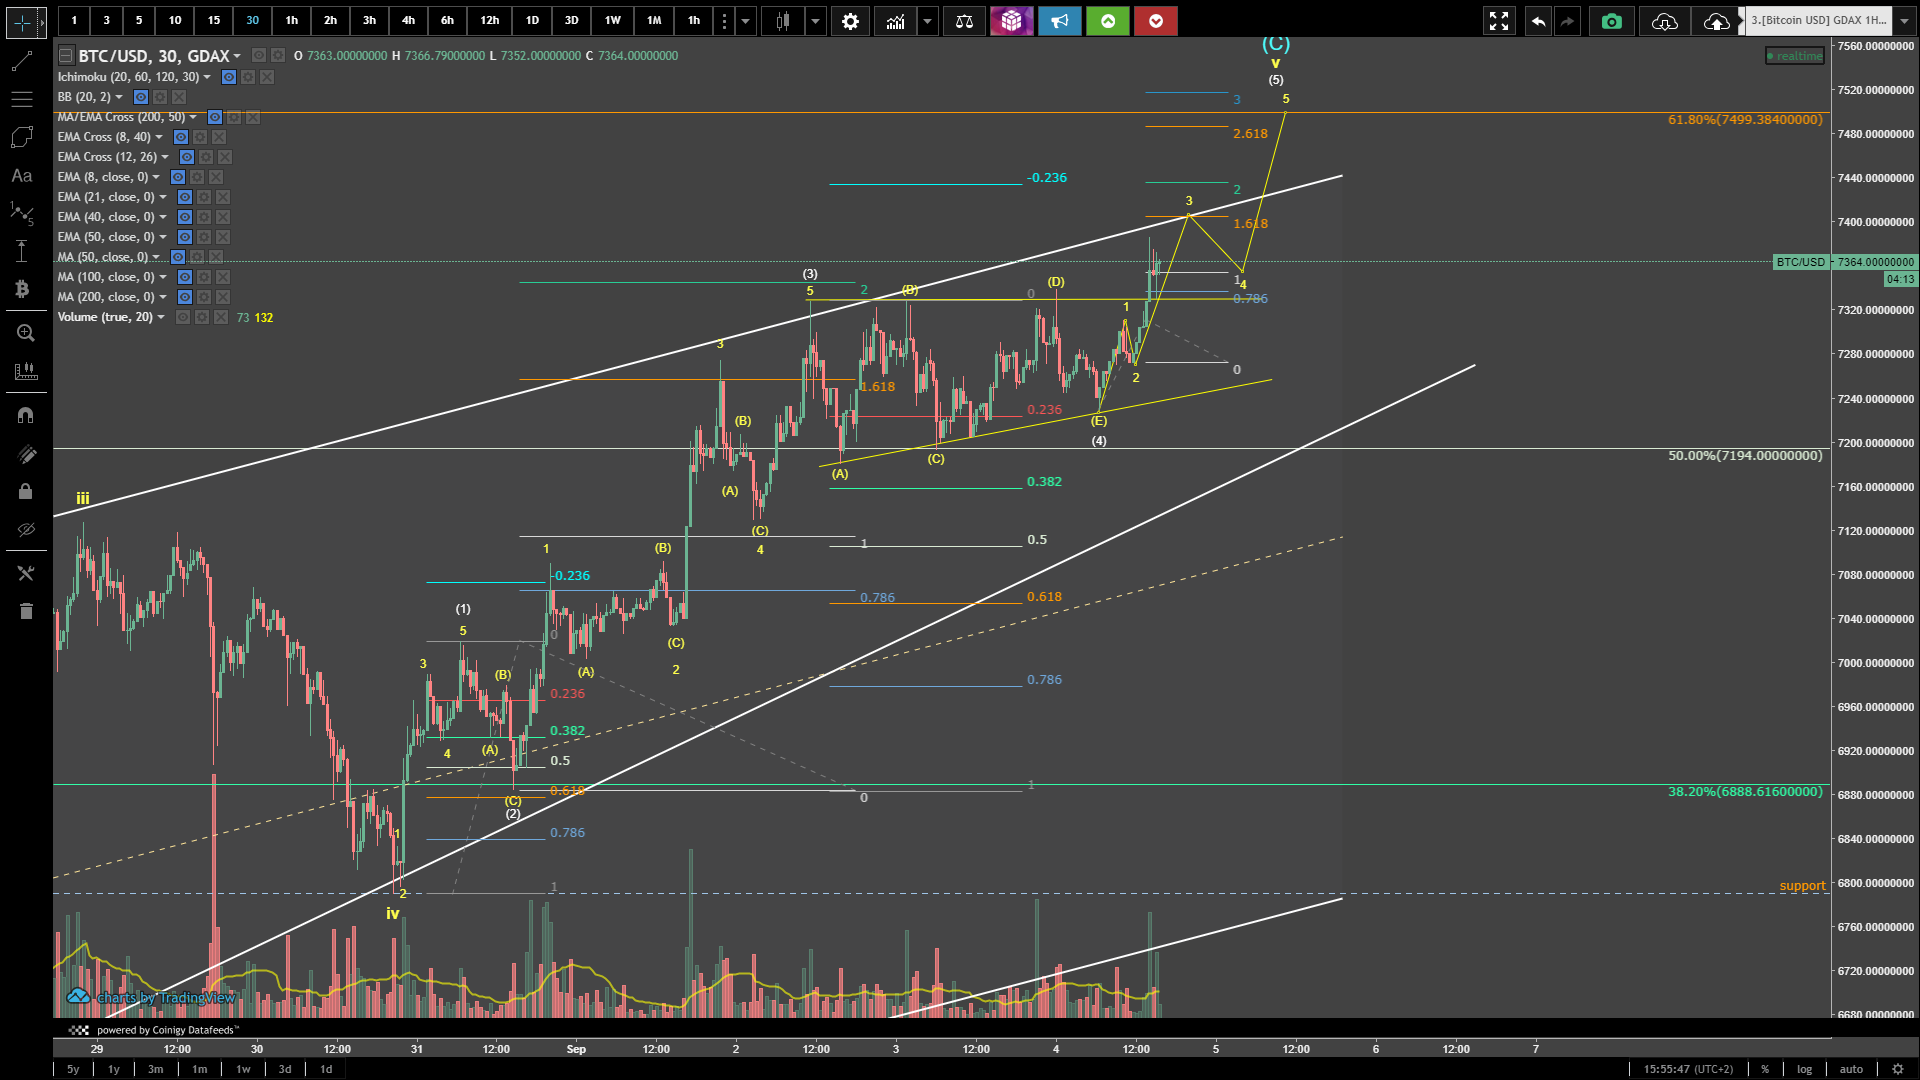Toggle visibility of MA (200, close, 0)

[185, 297]
